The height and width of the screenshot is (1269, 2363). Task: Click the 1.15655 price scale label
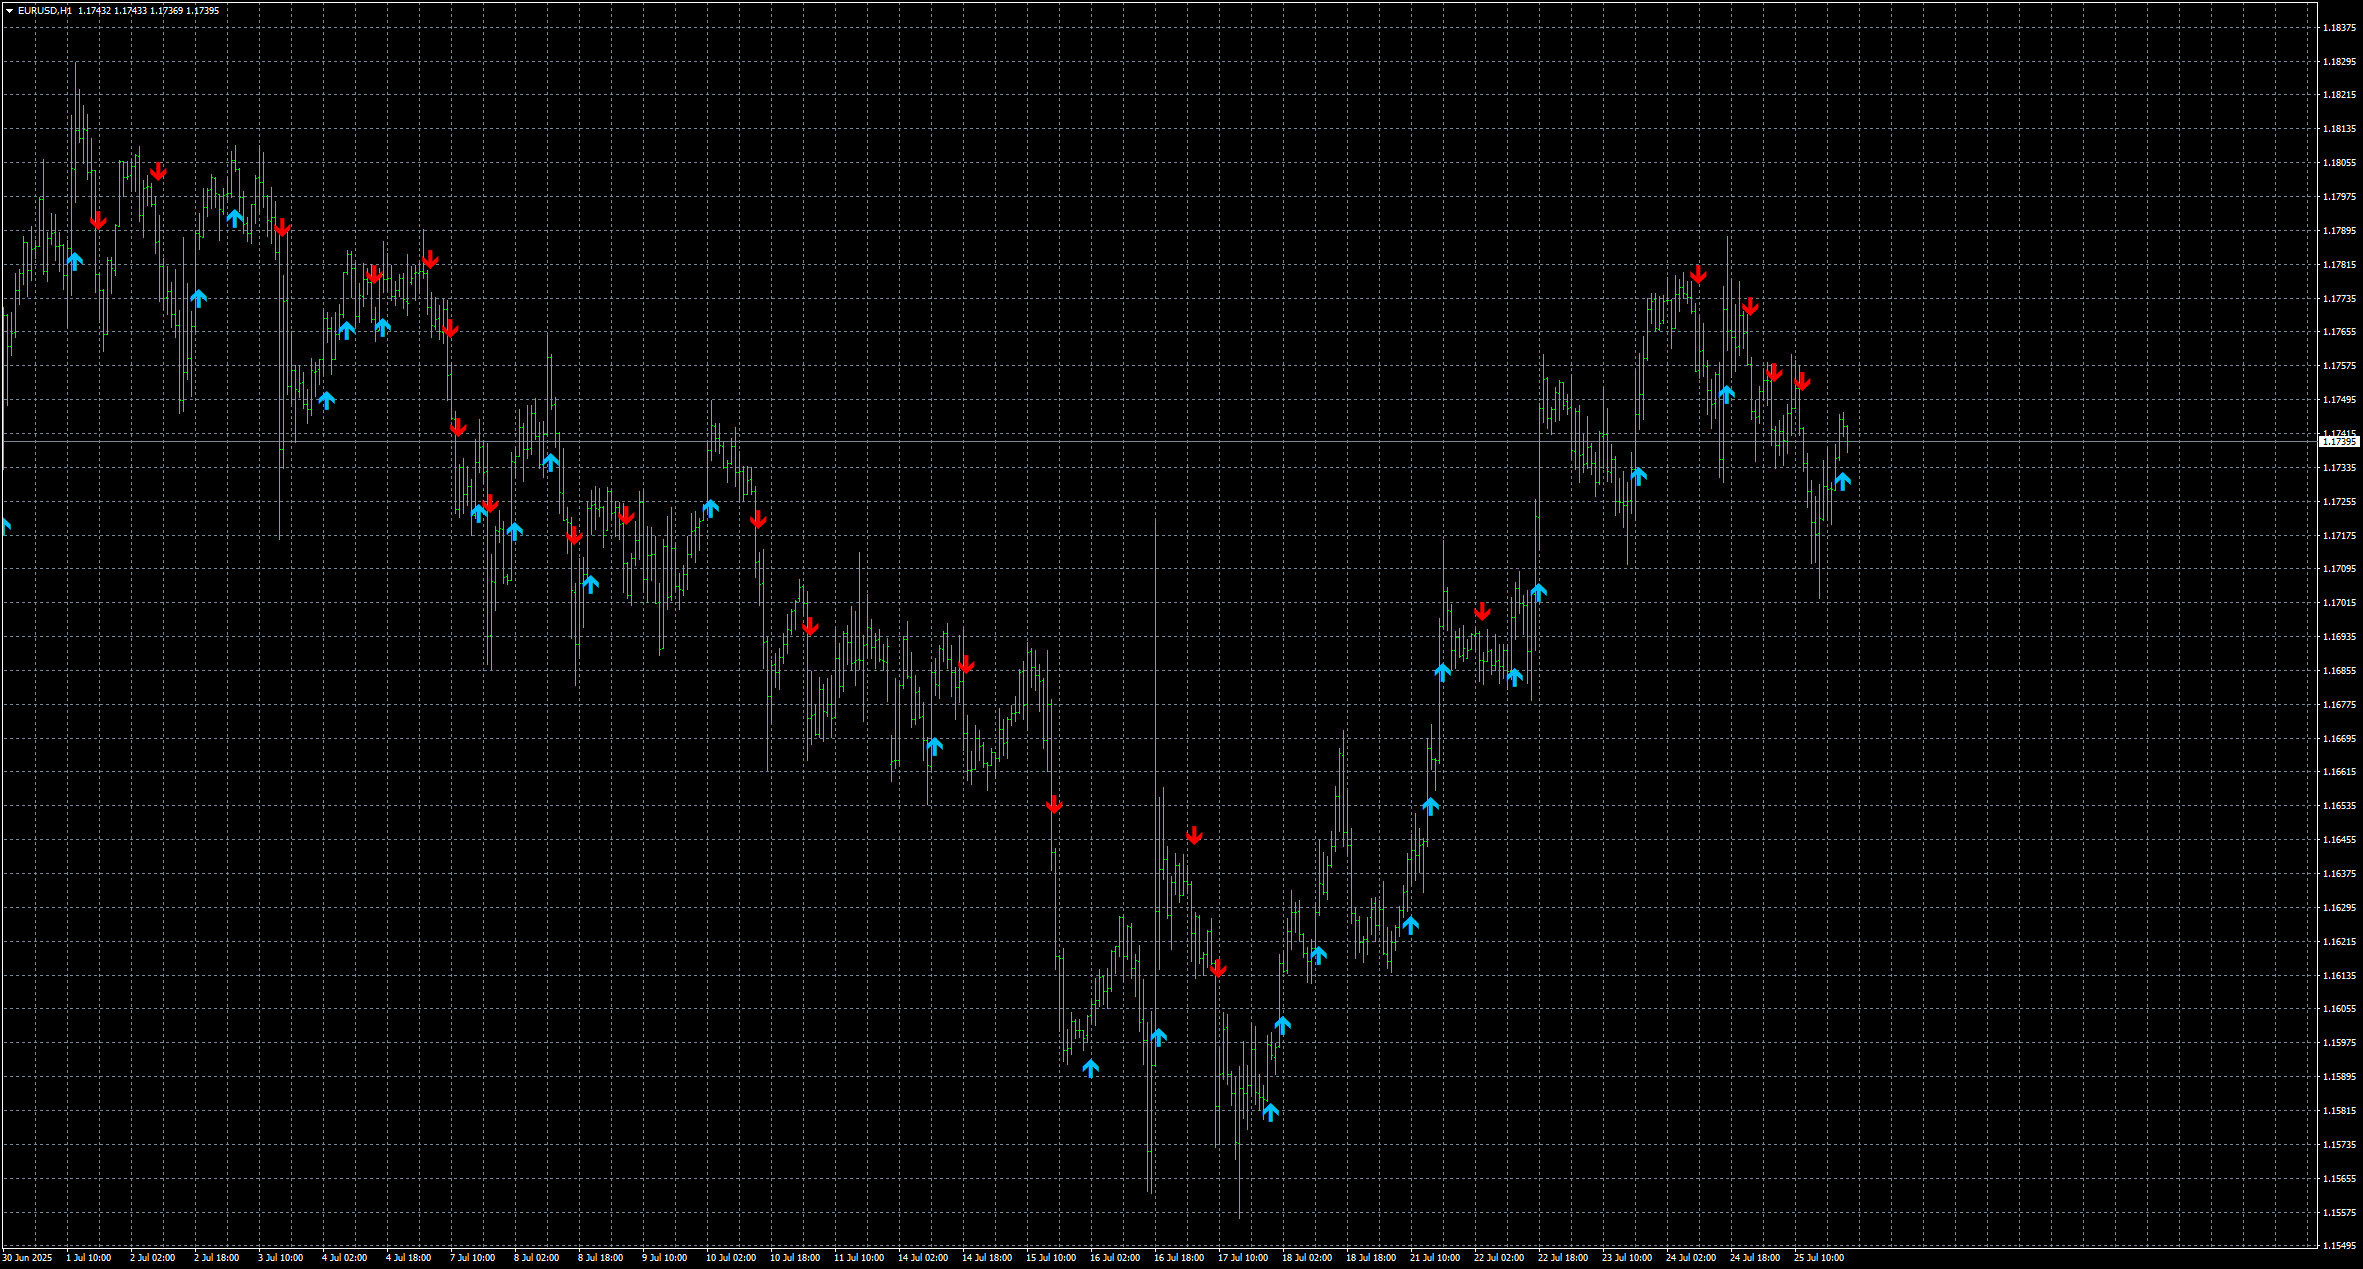[x=2340, y=1178]
